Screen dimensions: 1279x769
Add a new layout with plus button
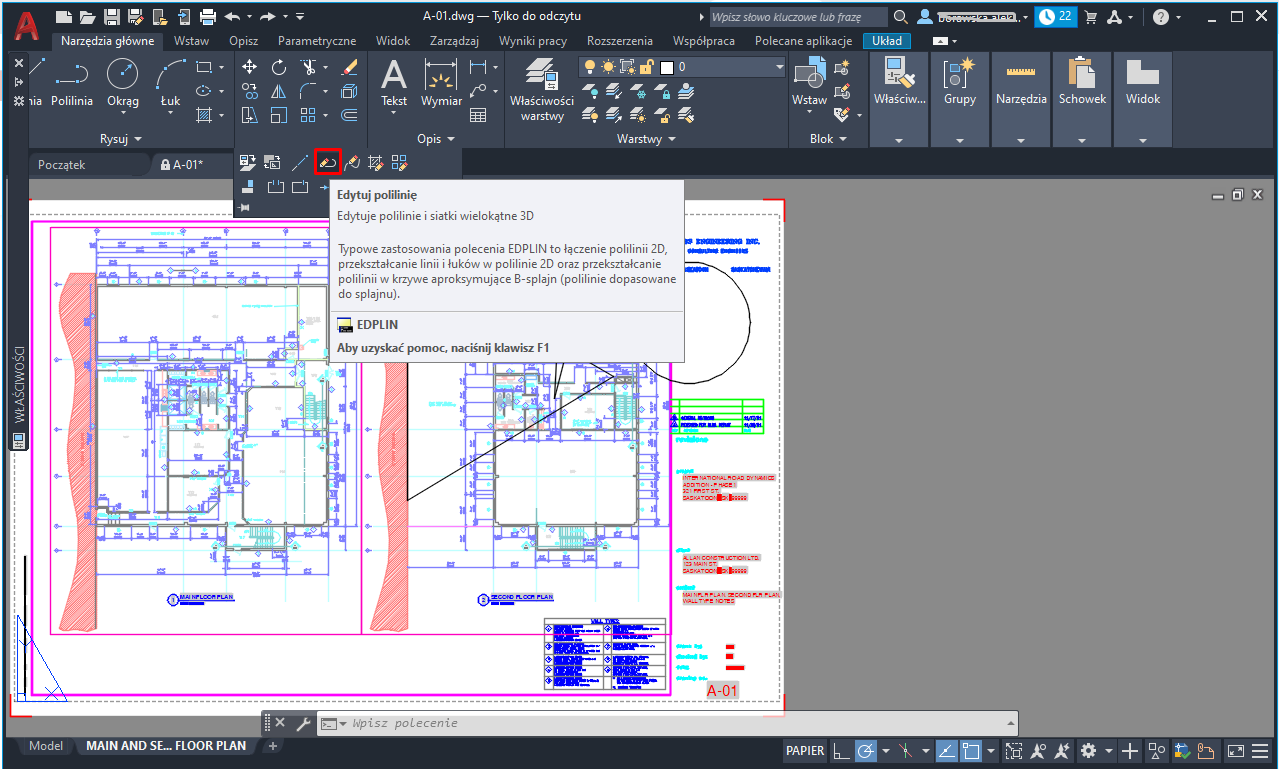(273, 746)
